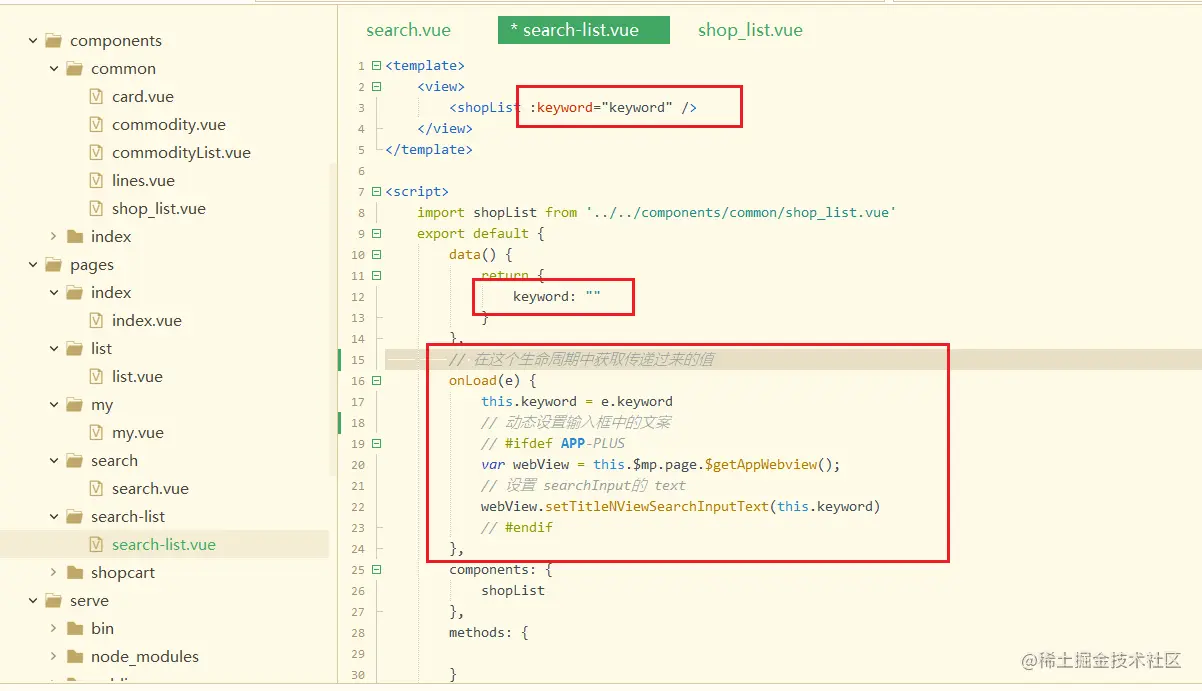
Task: Fold the return block on line 11
Action: pos(377,276)
